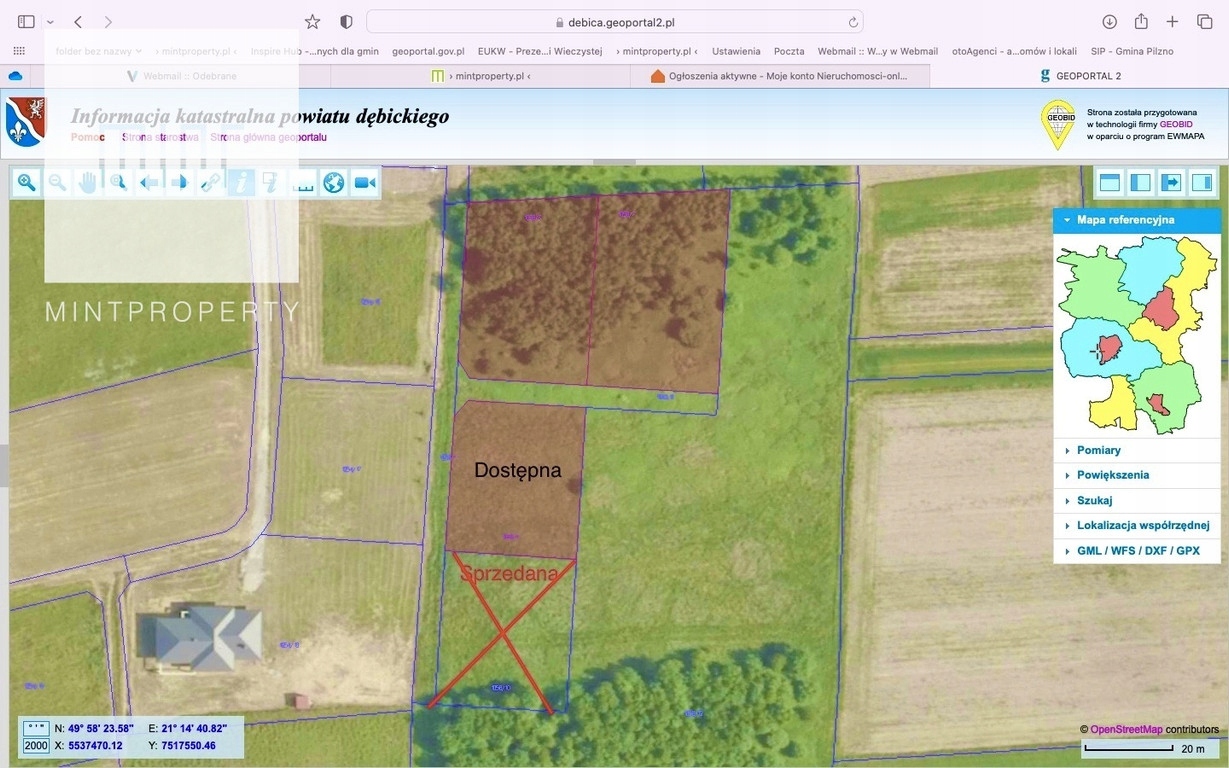Screen dimensions: 1229x768
Task: Select the zoom in magnifier tool
Action: 27,182
